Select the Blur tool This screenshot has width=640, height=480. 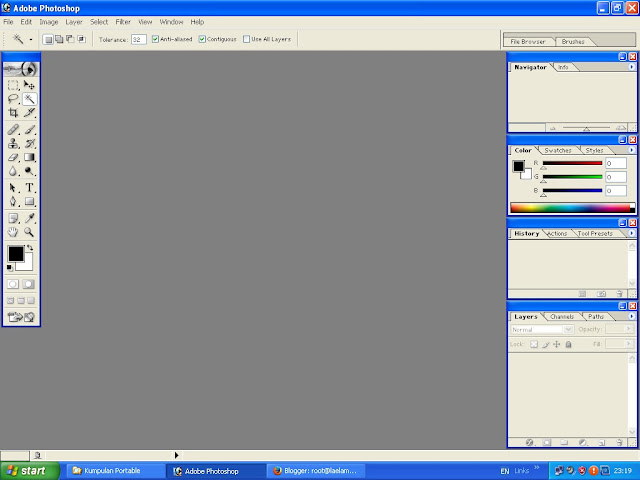pyautogui.click(x=13, y=171)
